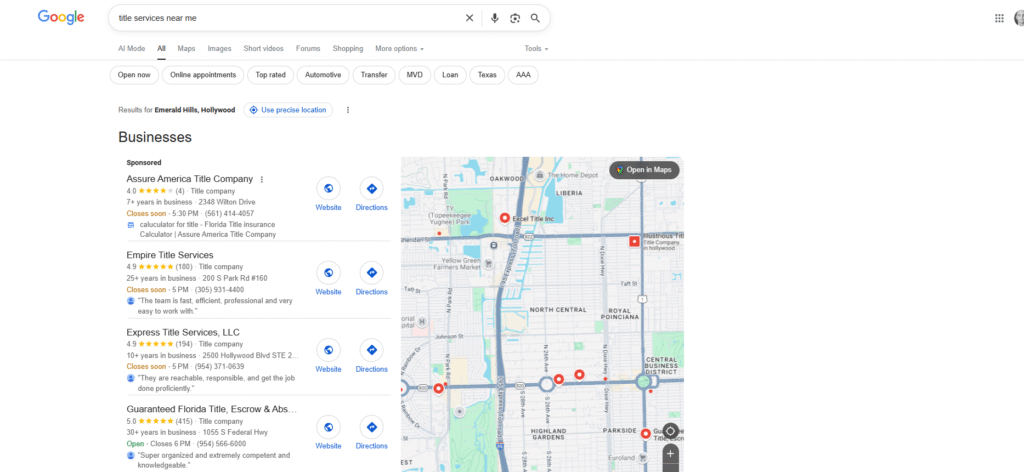Open the Google account profile picture

point(1019,18)
